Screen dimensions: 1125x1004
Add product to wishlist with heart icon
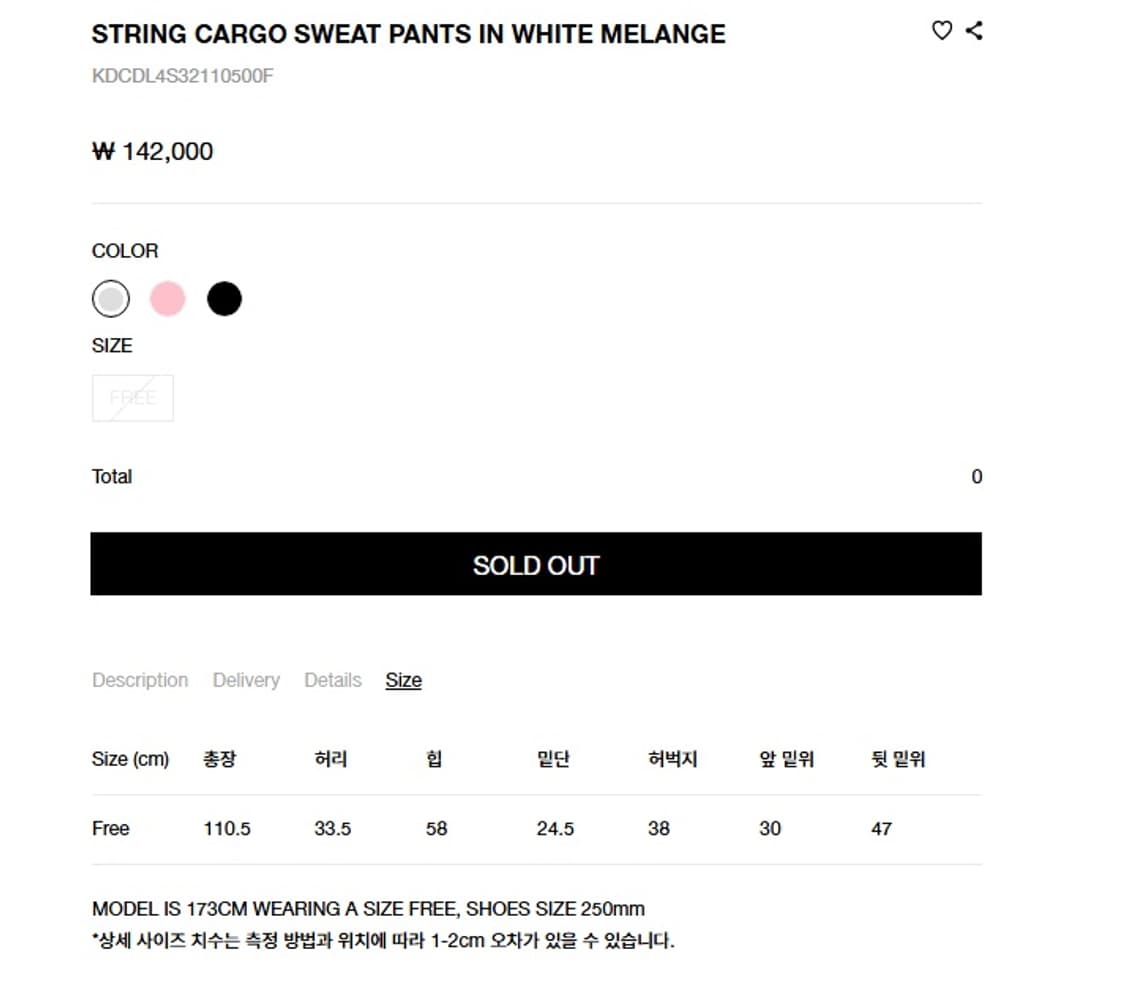point(942,31)
